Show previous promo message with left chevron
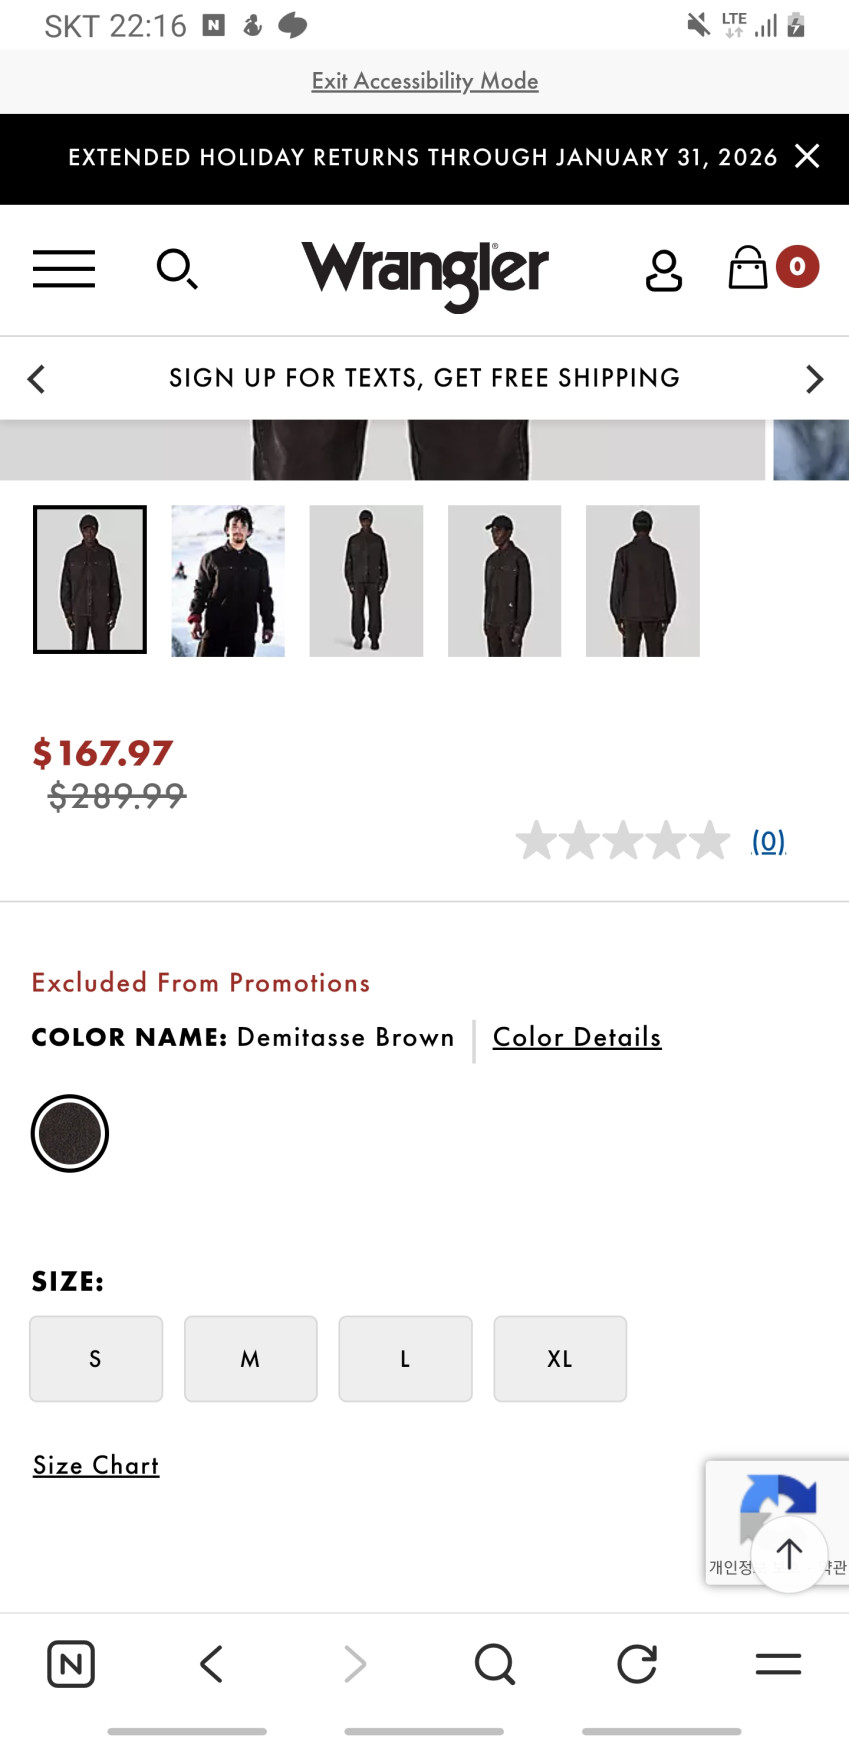Image resolution: width=849 pixels, height=1747 pixels. point(37,379)
